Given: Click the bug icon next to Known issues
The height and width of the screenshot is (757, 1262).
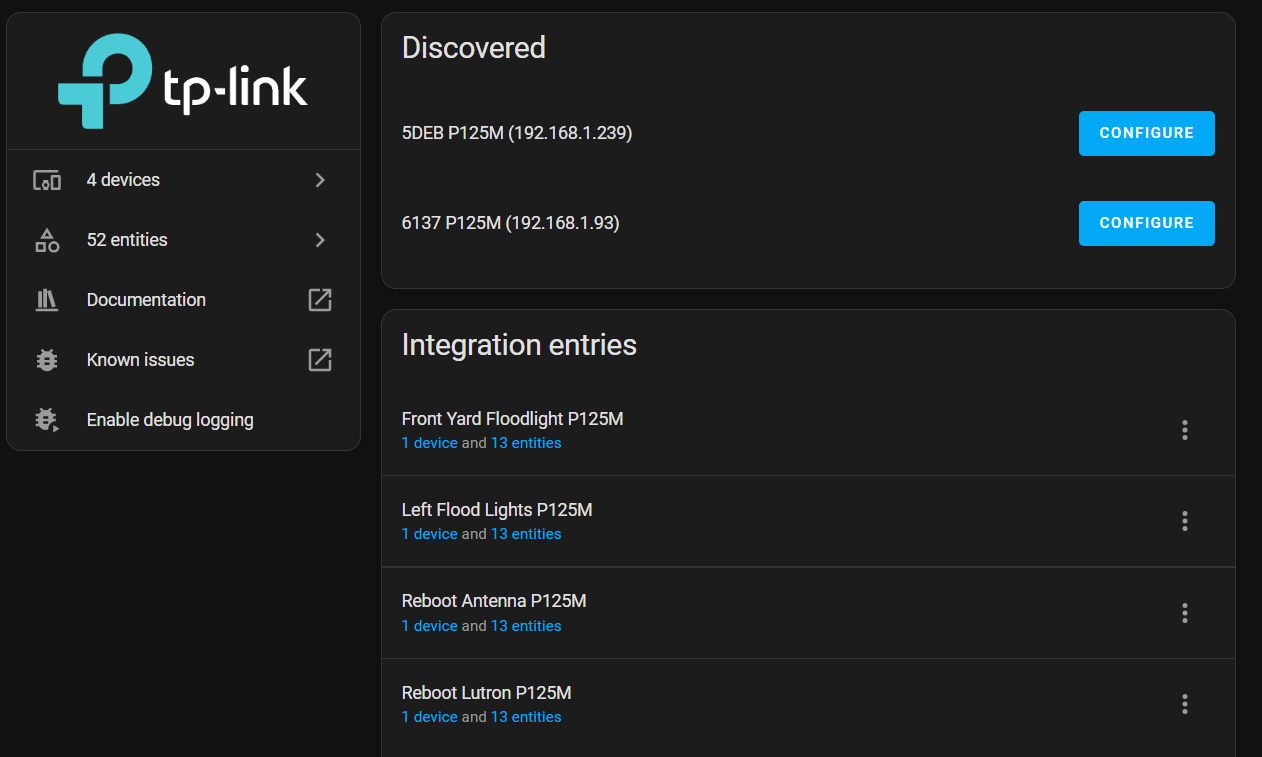Looking at the screenshot, I should click(x=46, y=360).
